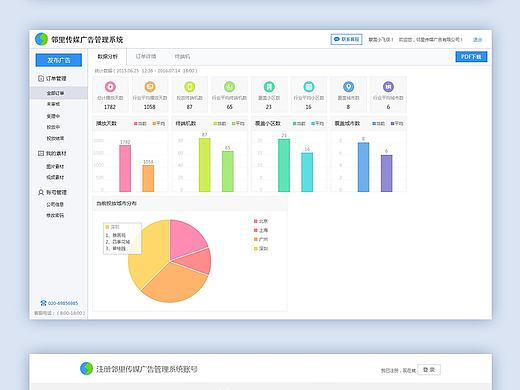Click the teal-green community coverage icon above 21
Screen dimensions: 520x390
[x=269, y=87]
